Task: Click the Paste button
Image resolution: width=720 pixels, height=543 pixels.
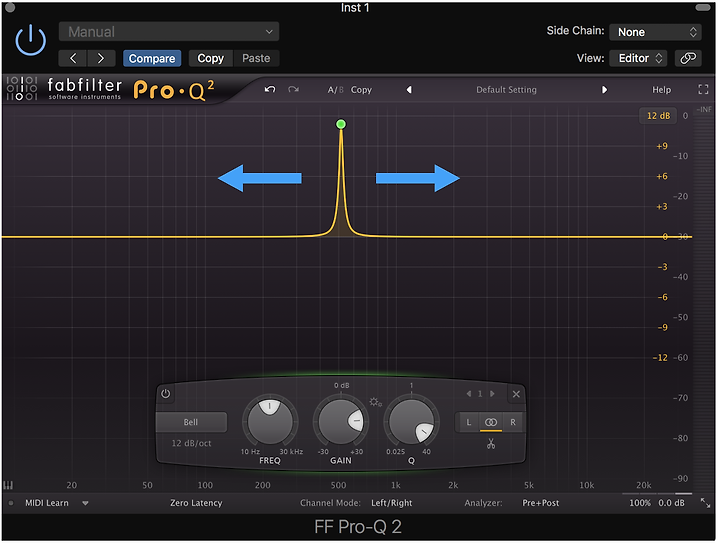Action: coord(256,58)
